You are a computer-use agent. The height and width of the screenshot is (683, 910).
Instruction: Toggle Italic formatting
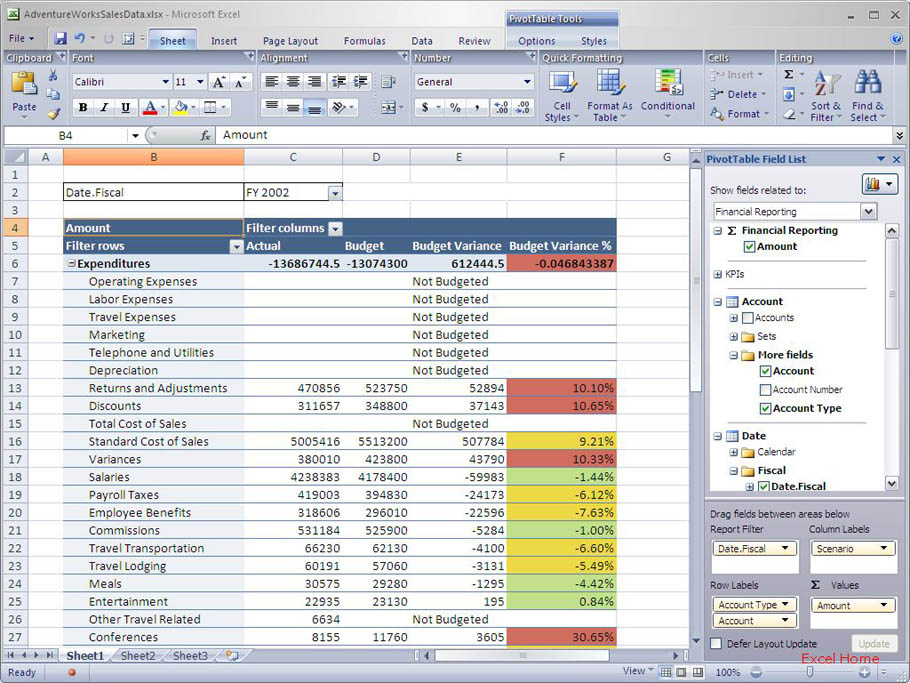coord(104,107)
